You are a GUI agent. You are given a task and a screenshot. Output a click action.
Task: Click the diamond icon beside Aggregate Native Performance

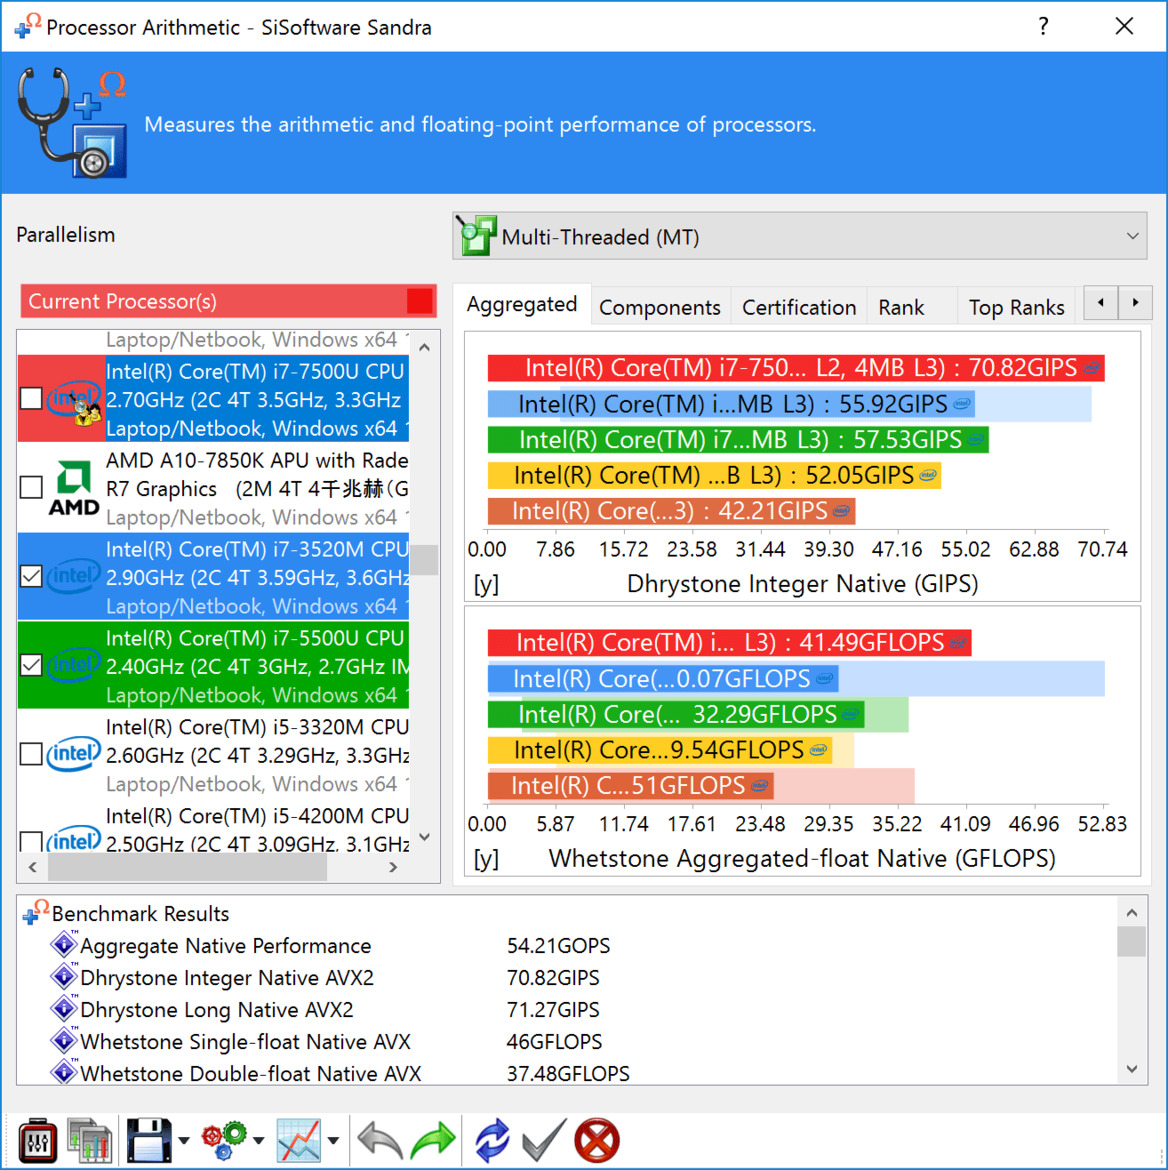[x=64, y=945]
